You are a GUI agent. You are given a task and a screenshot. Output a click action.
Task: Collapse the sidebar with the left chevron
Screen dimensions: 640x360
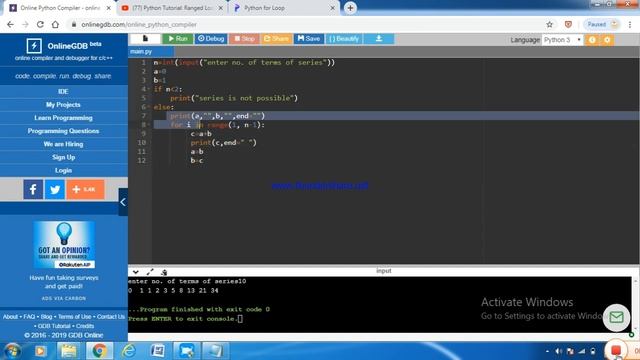[123, 202]
